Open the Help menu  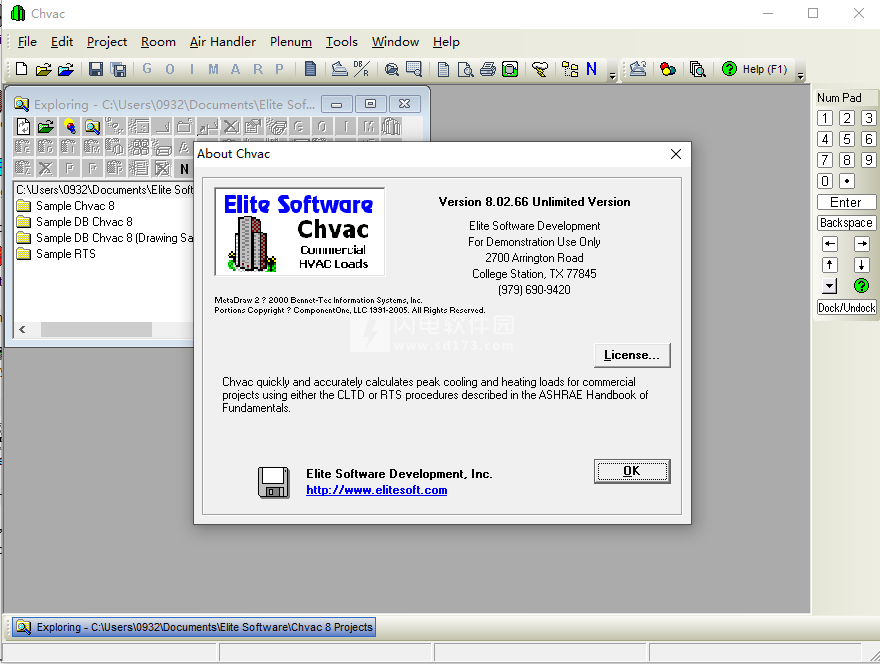tap(446, 42)
